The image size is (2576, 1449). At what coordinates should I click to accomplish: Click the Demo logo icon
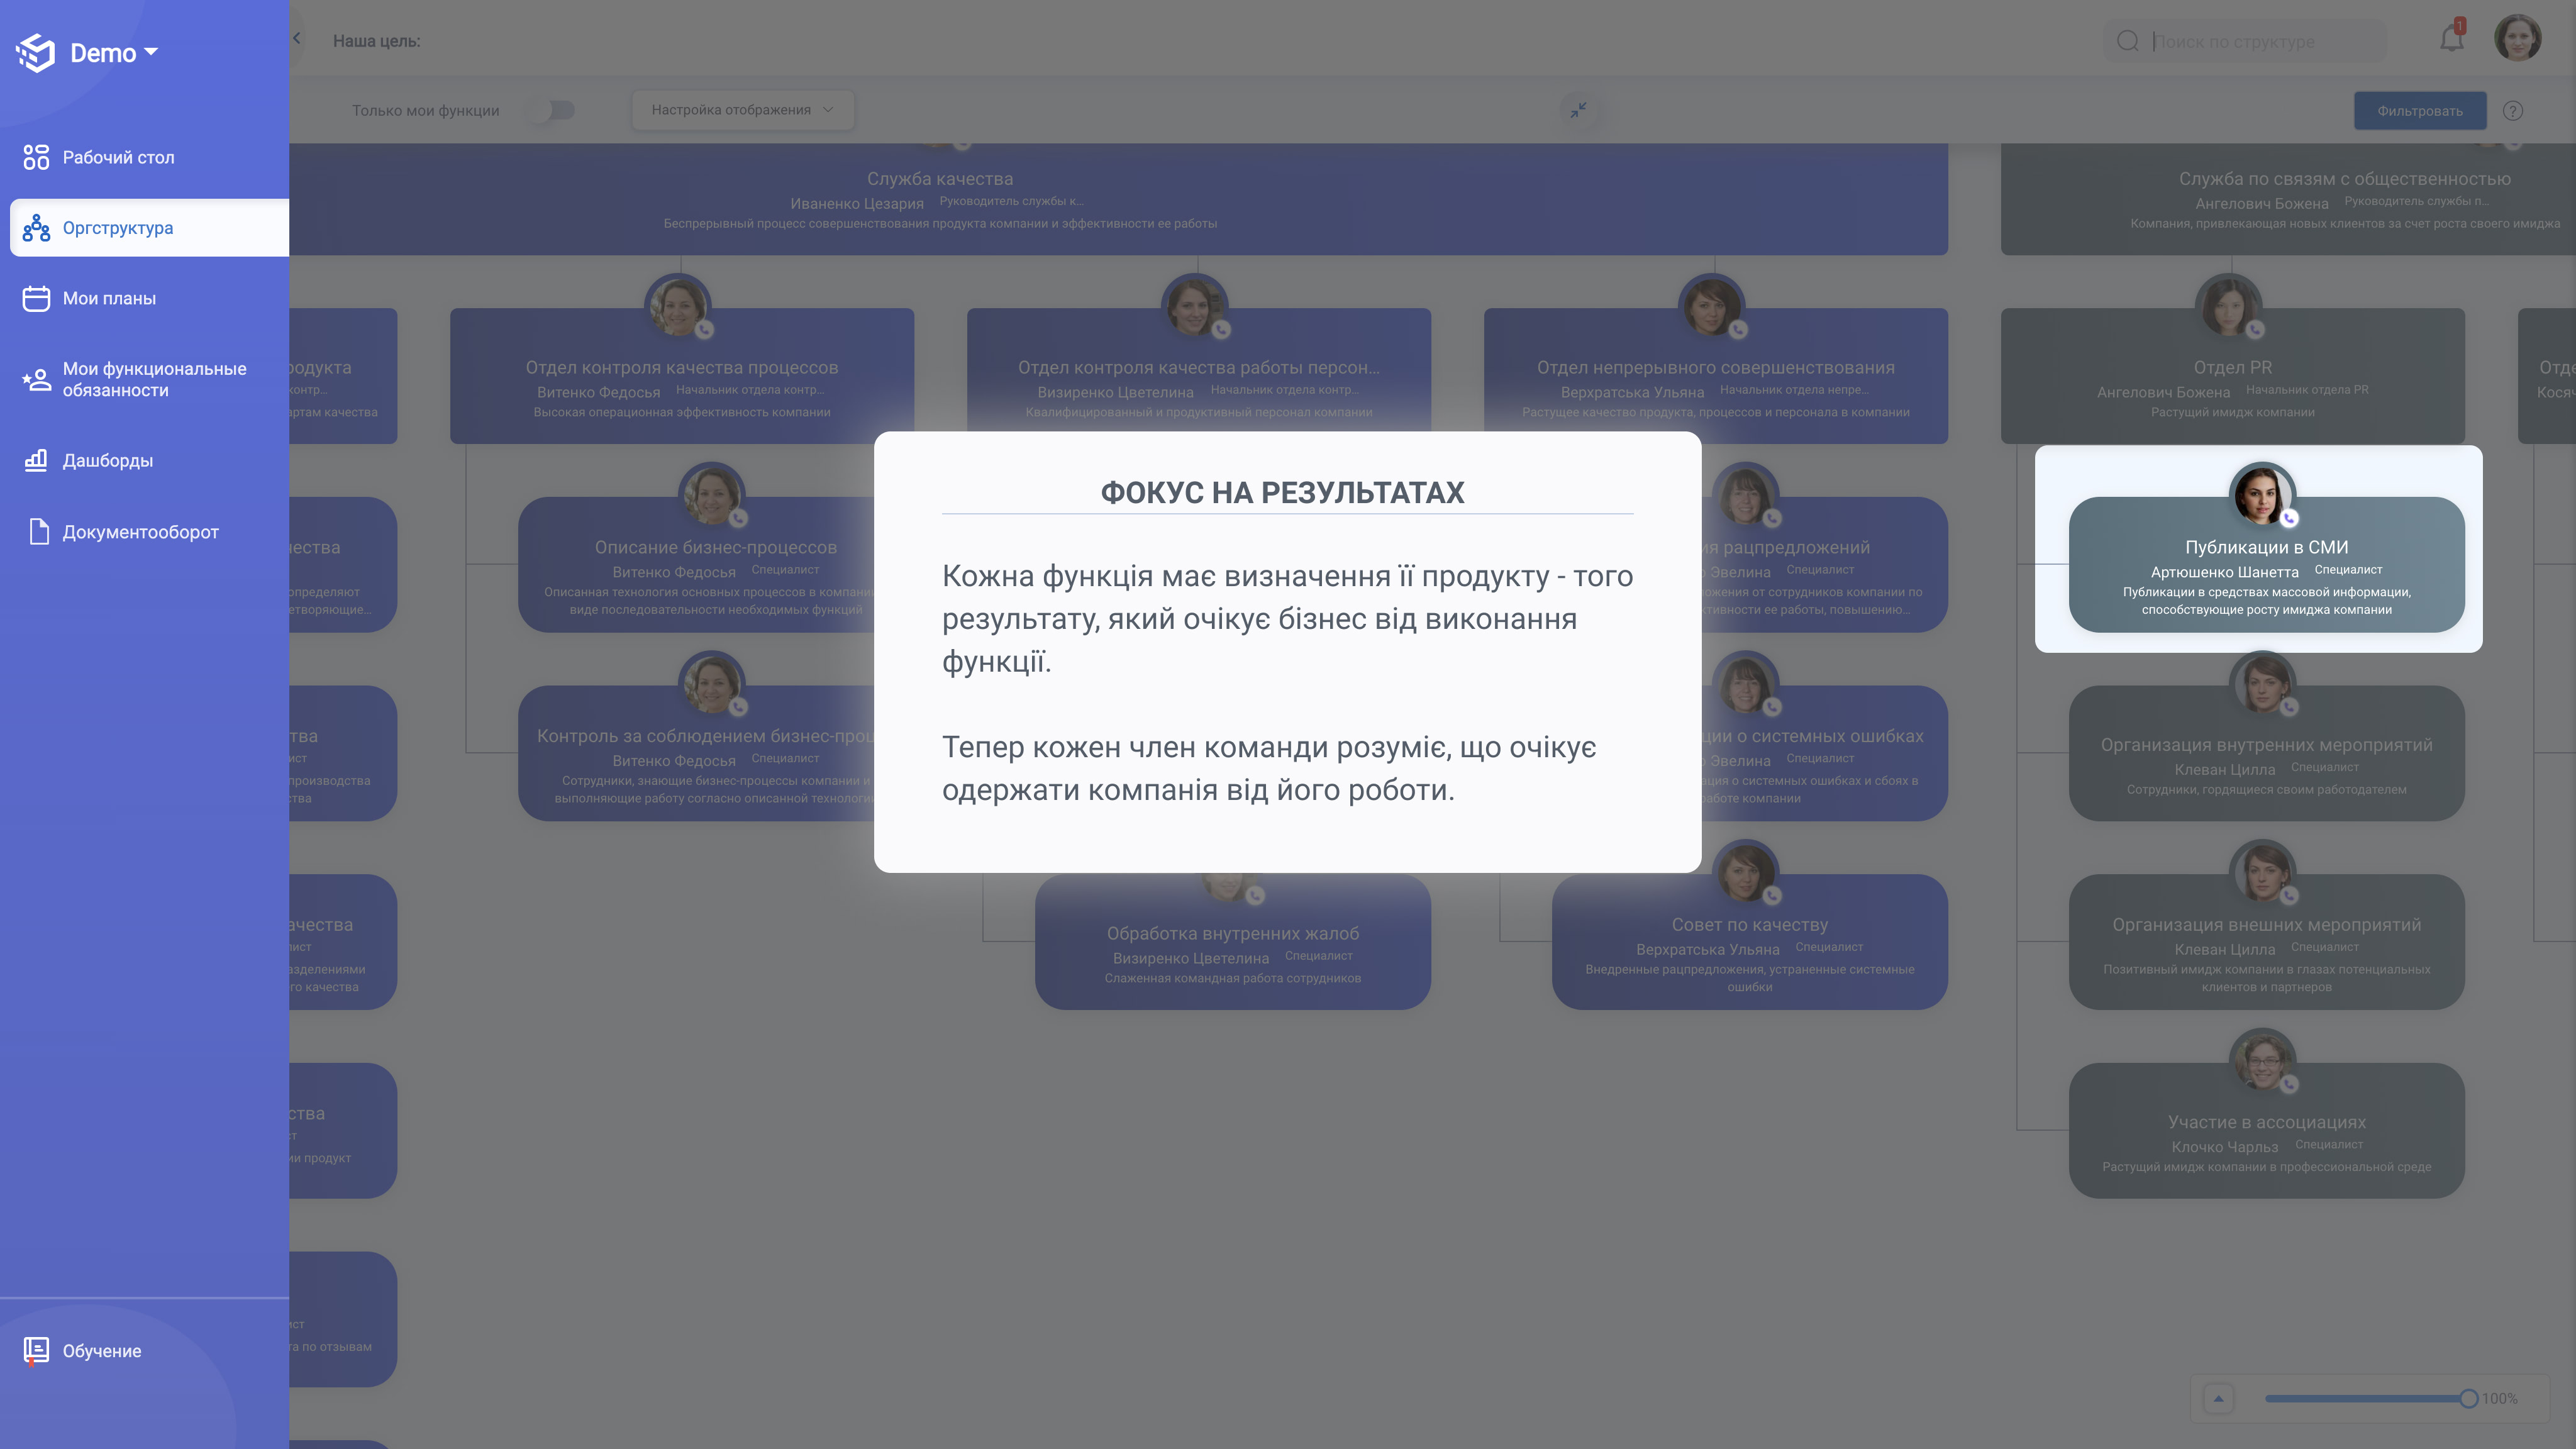[36, 52]
